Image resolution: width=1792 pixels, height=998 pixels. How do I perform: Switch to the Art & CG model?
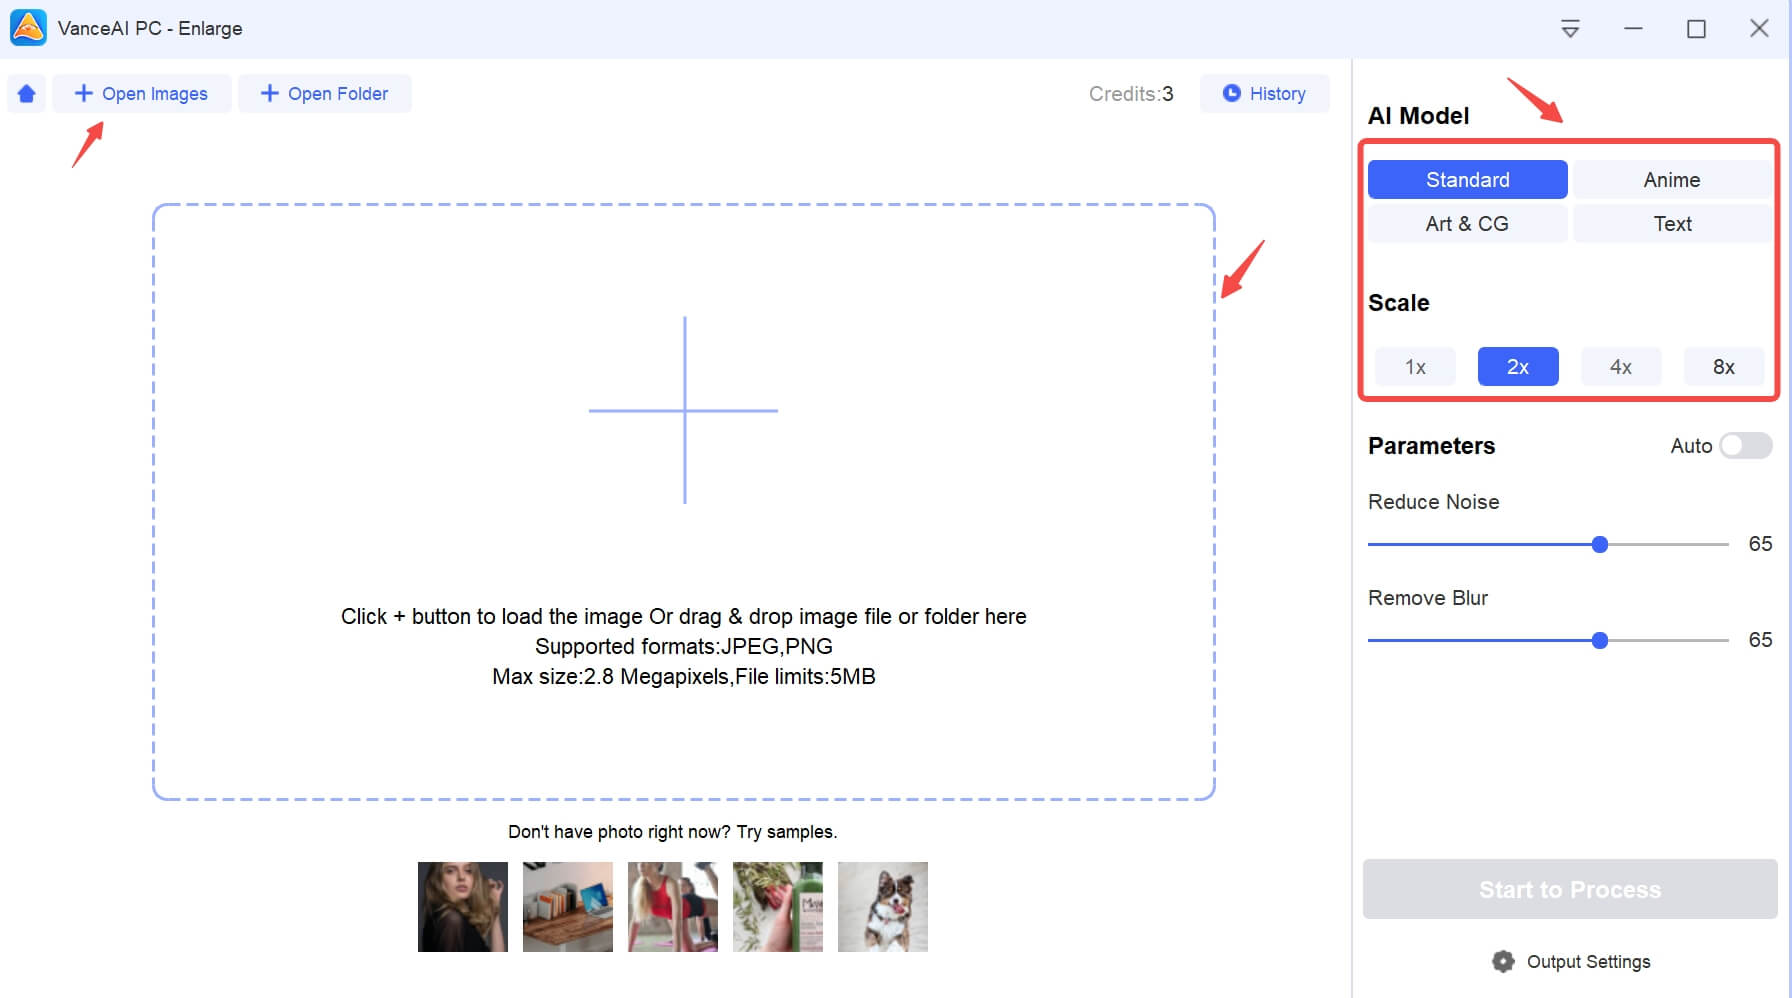pos(1466,223)
